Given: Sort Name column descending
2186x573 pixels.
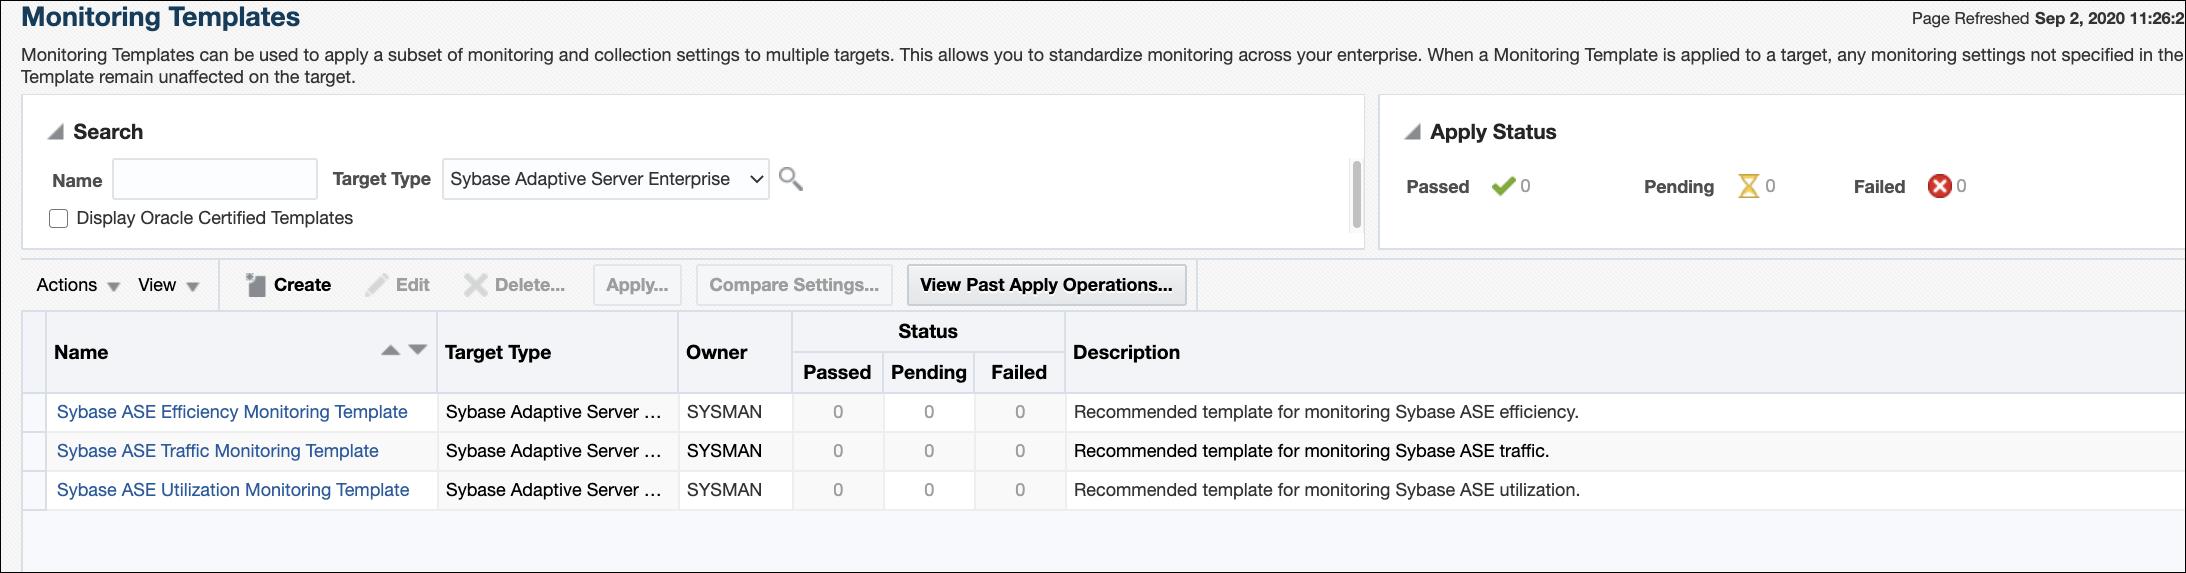Looking at the screenshot, I should point(418,350).
